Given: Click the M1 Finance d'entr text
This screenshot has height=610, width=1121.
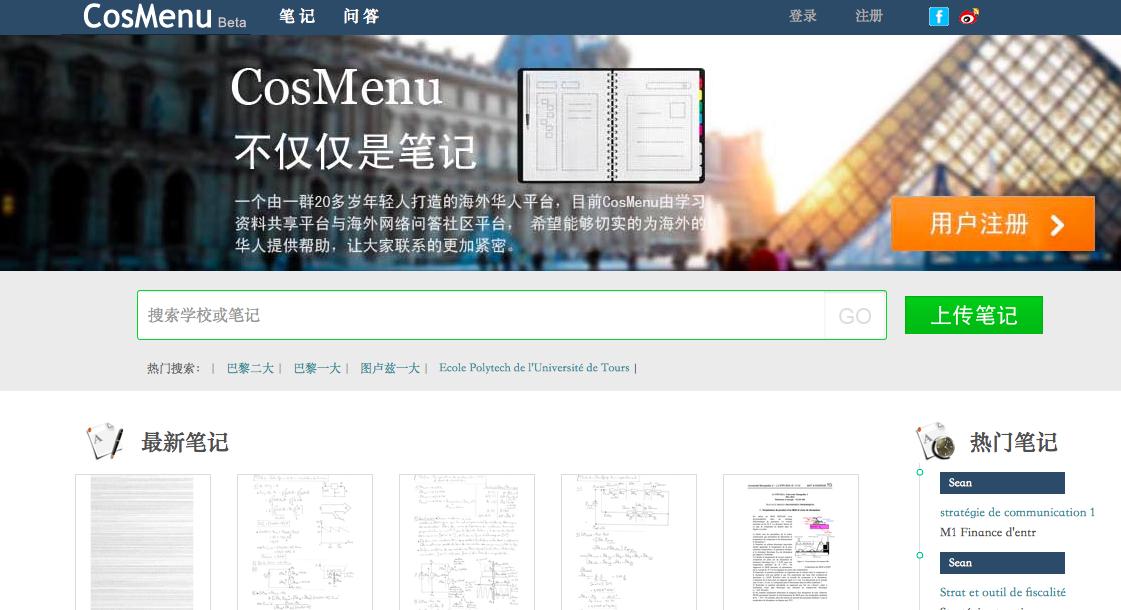Looking at the screenshot, I should pyautogui.click(x=987, y=532).
